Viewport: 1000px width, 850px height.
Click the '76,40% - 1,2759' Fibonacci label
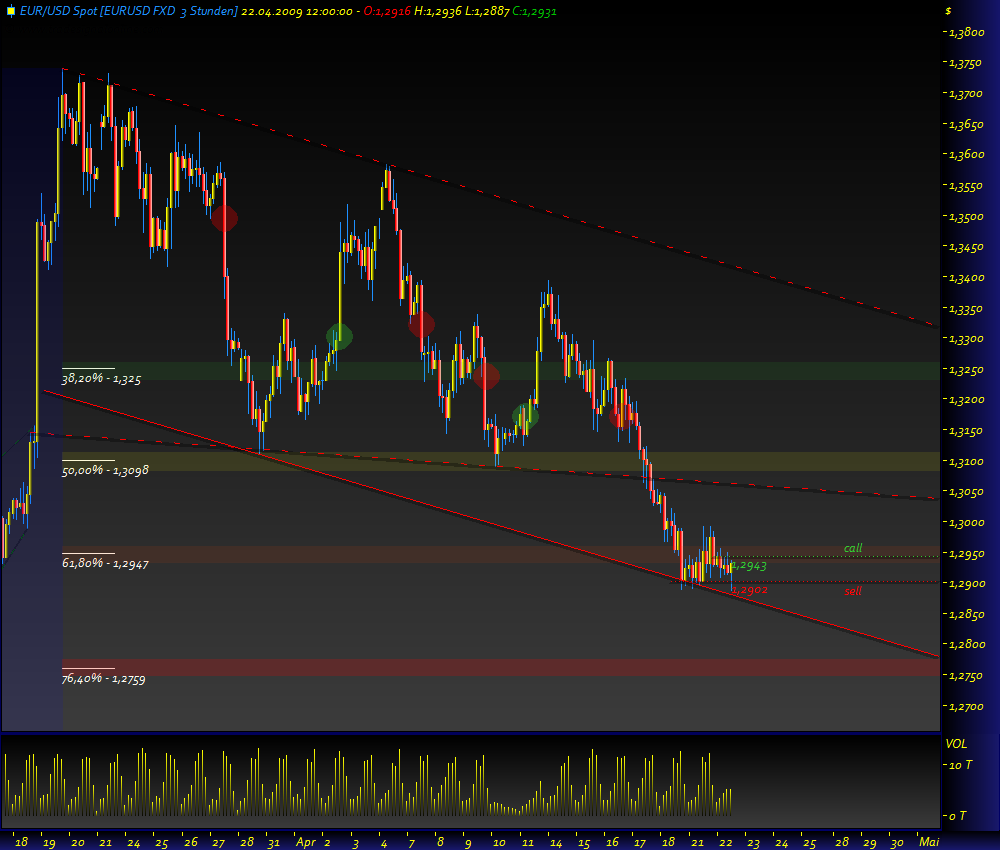point(103,679)
